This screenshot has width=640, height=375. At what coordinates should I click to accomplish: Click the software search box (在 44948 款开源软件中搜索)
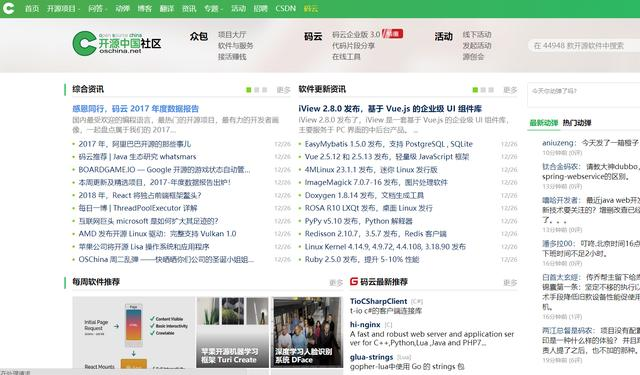coord(584,46)
